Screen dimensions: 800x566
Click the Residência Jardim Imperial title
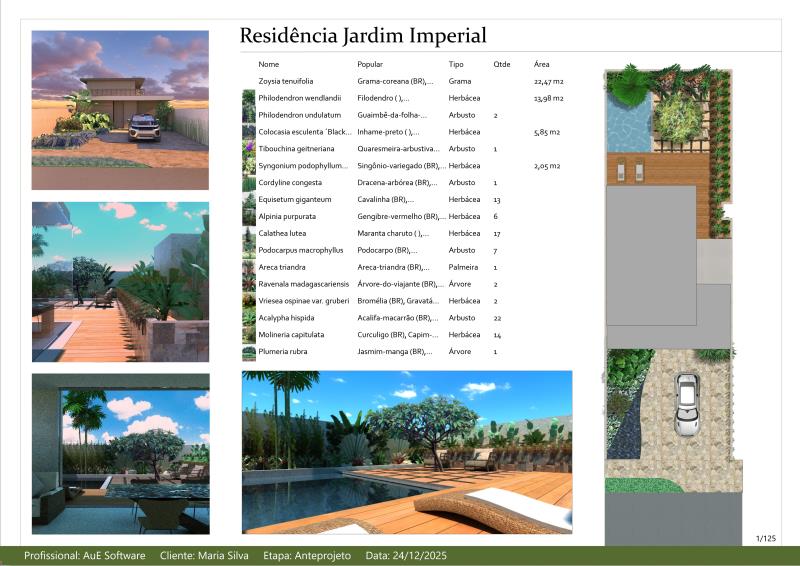(363, 36)
